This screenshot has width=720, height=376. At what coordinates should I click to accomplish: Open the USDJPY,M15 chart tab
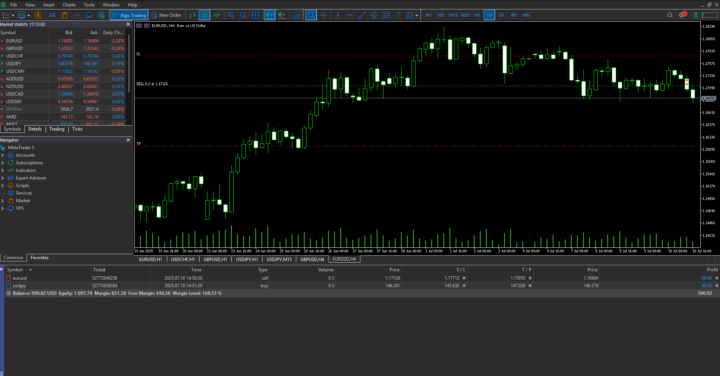click(x=279, y=259)
